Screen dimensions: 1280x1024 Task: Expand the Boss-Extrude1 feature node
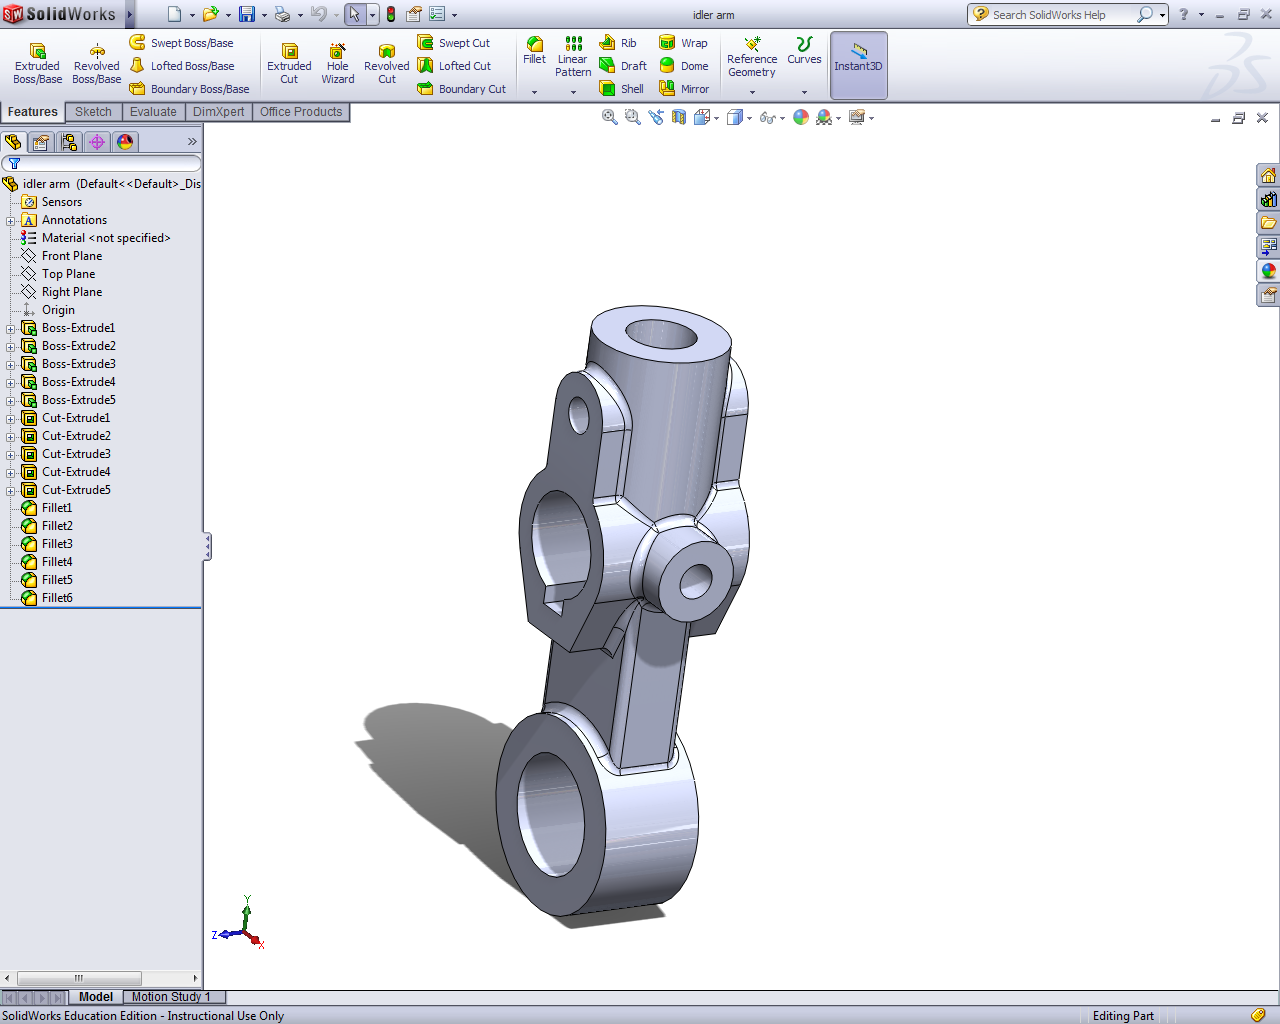click(x=11, y=328)
